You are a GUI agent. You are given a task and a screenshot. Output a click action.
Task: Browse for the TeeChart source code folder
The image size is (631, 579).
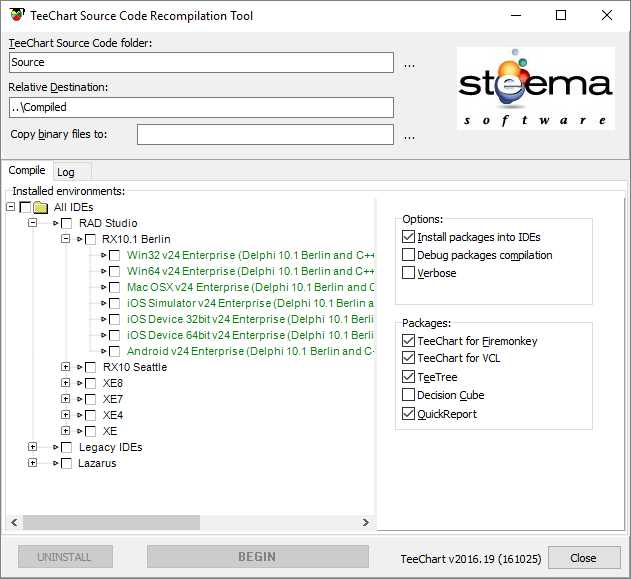coord(409,65)
